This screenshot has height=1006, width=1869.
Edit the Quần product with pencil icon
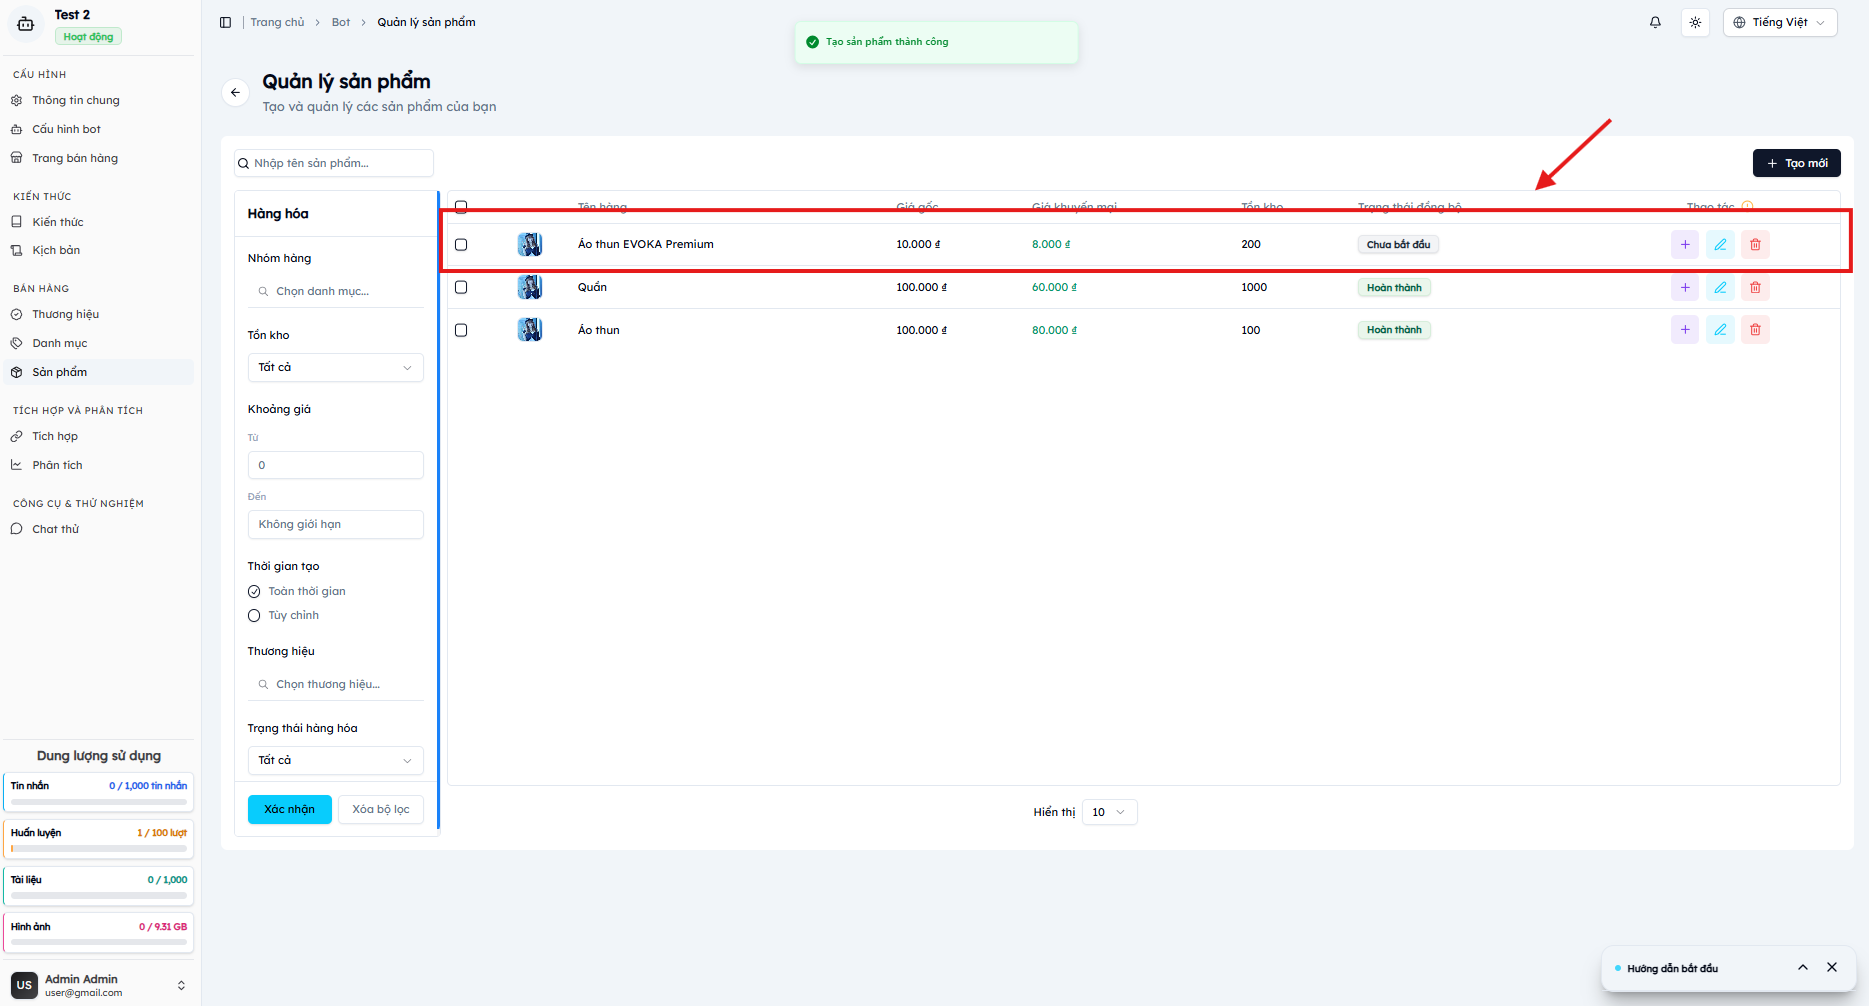1720,287
